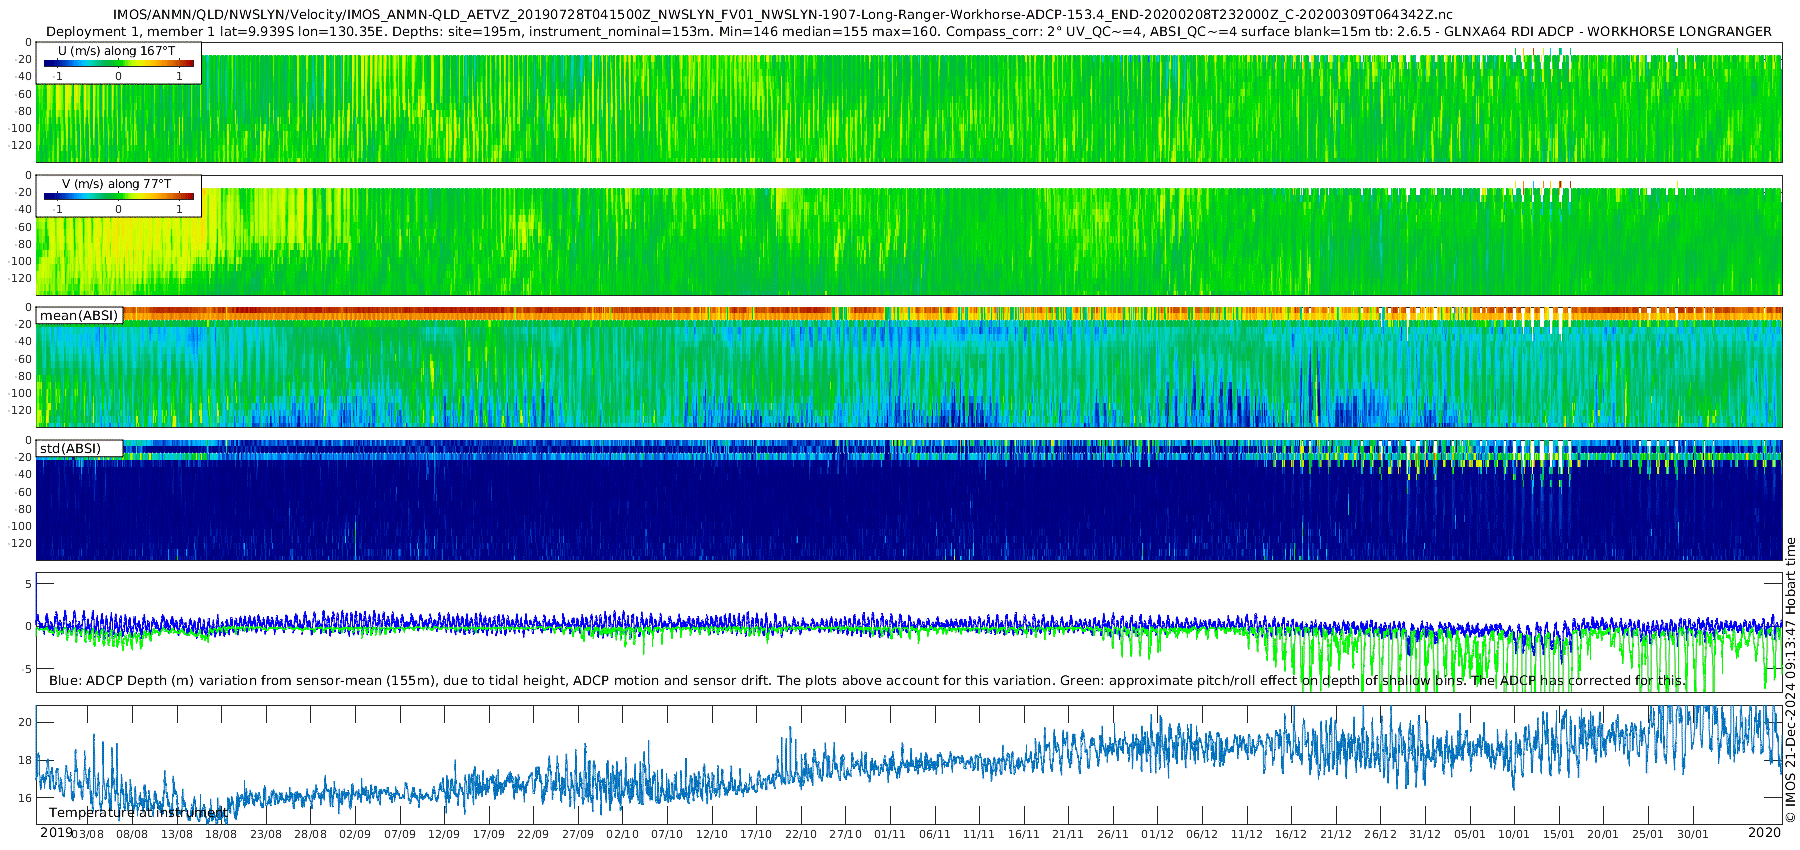Screen dimensions: 1800x850
Task: Click the '21/11' date tick label
Action: (1068, 834)
